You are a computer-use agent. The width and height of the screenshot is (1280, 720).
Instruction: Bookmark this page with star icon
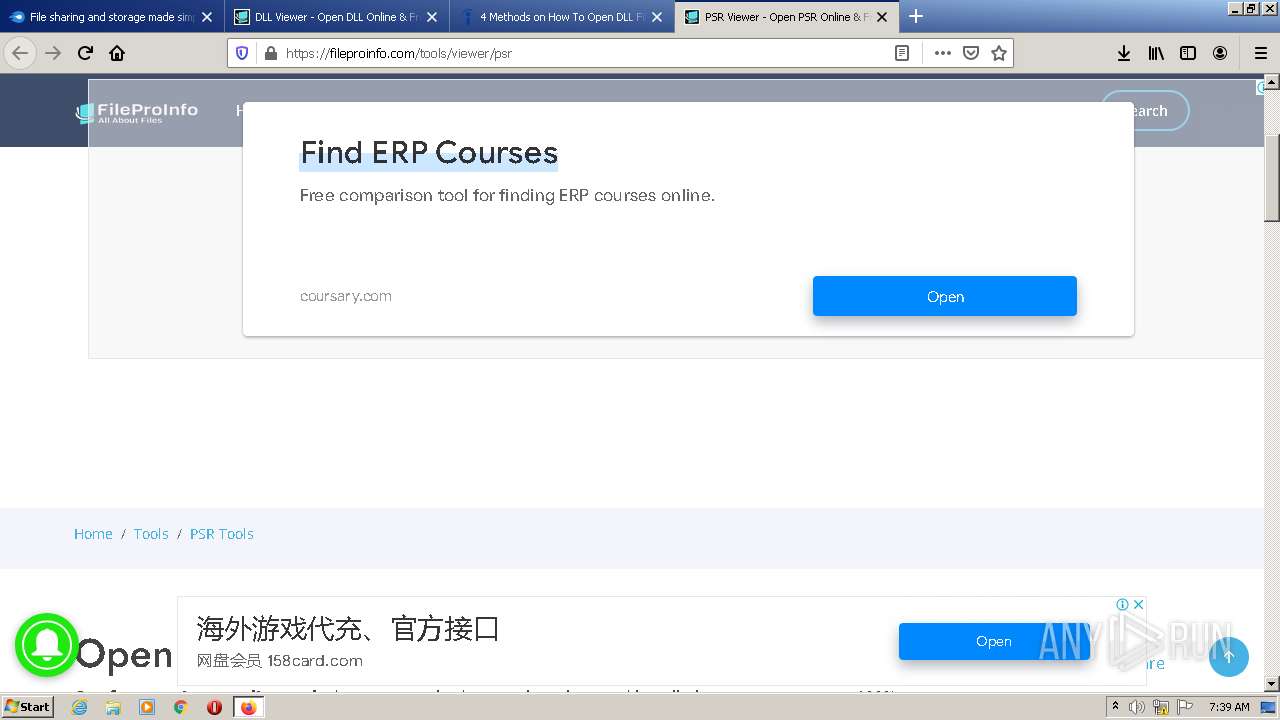[998, 53]
